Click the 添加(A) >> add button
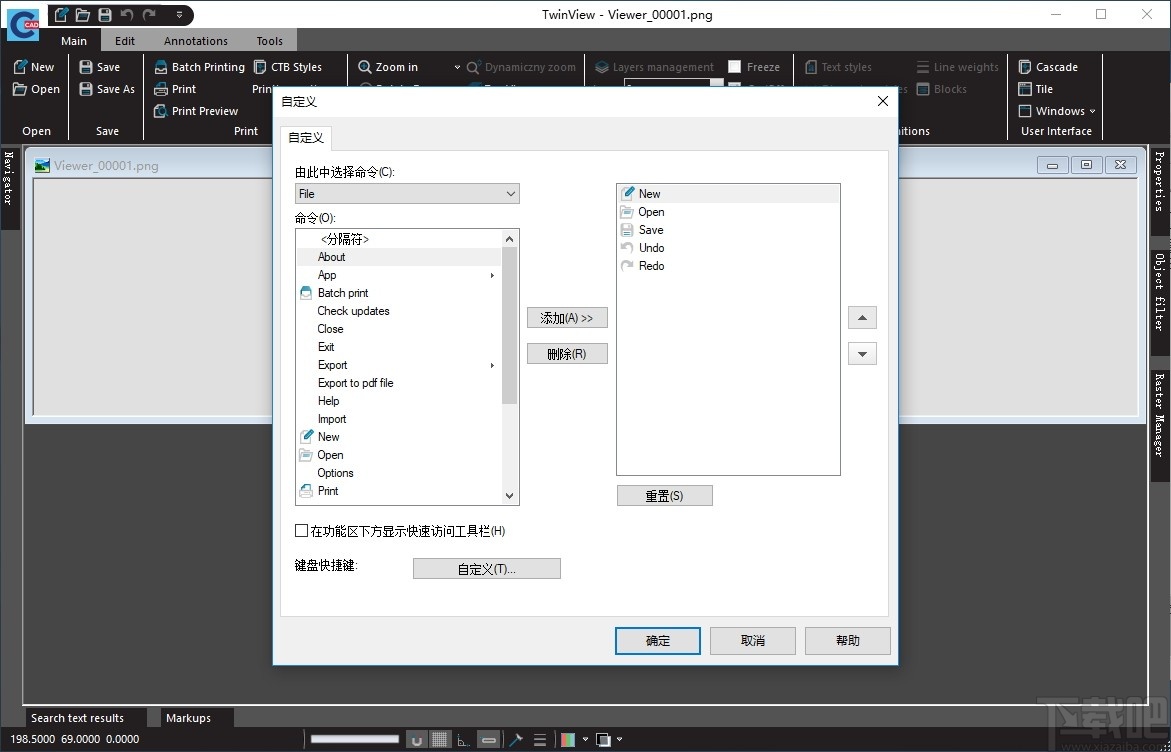This screenshot has width=1171, height=752. [567, 318]
